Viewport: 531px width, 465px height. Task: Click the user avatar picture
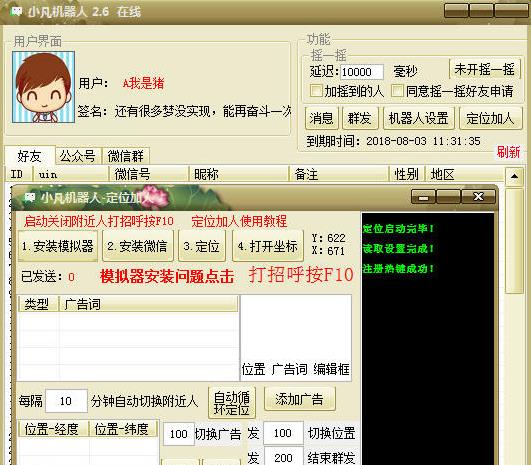[x=43, y=87]
